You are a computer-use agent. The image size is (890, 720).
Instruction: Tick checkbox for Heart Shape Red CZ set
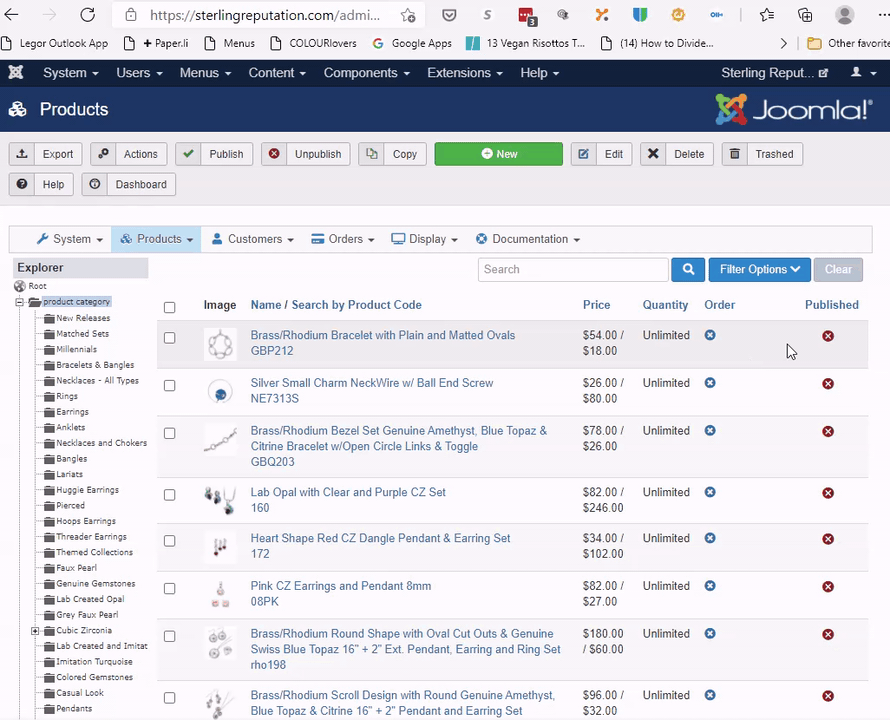pos(169,541)
